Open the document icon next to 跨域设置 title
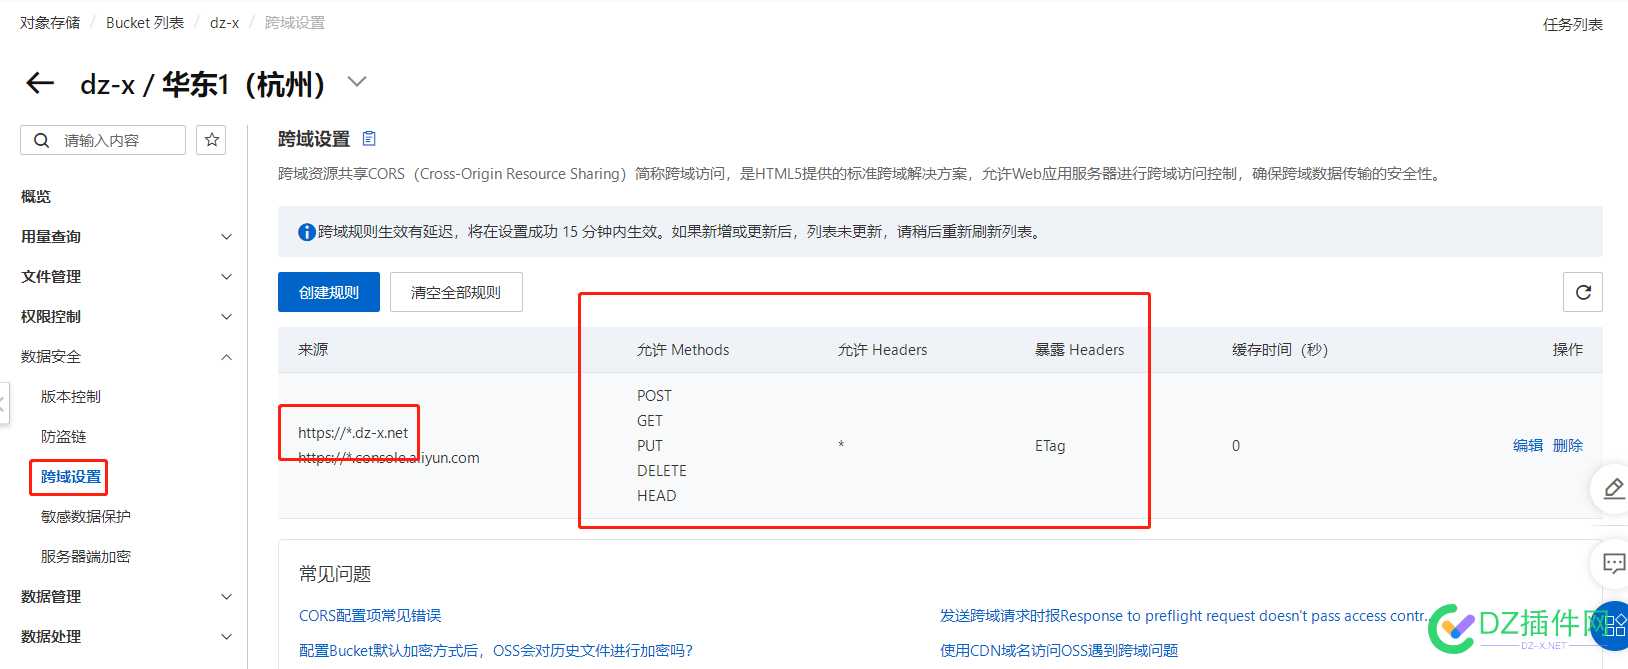 click(x=369, y=138)
